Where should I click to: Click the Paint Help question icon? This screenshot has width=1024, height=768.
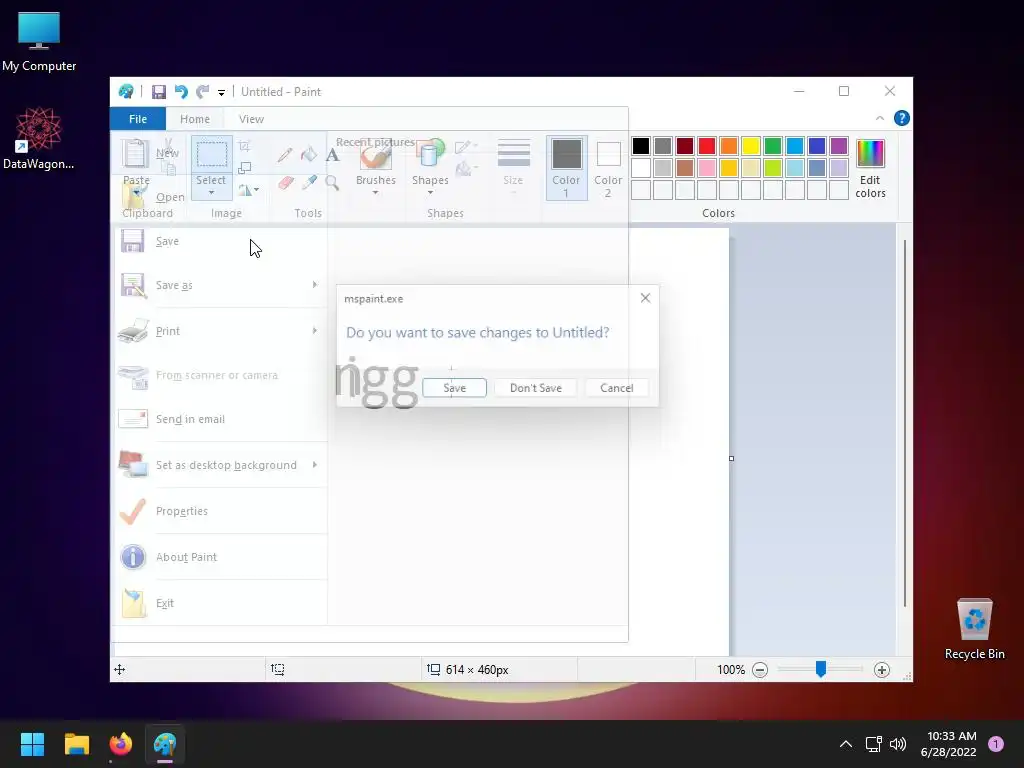(x=901, y=118)
